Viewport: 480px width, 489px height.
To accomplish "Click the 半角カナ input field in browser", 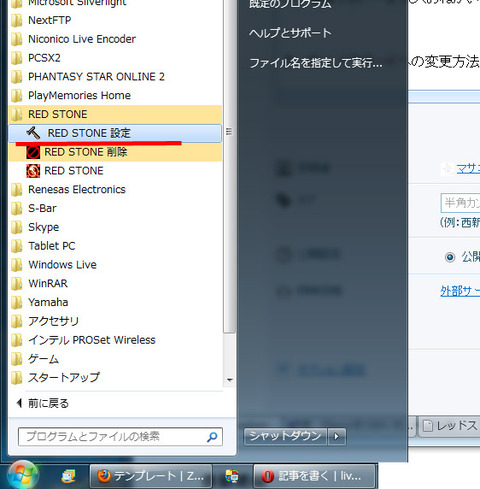I will pos(460,203).
